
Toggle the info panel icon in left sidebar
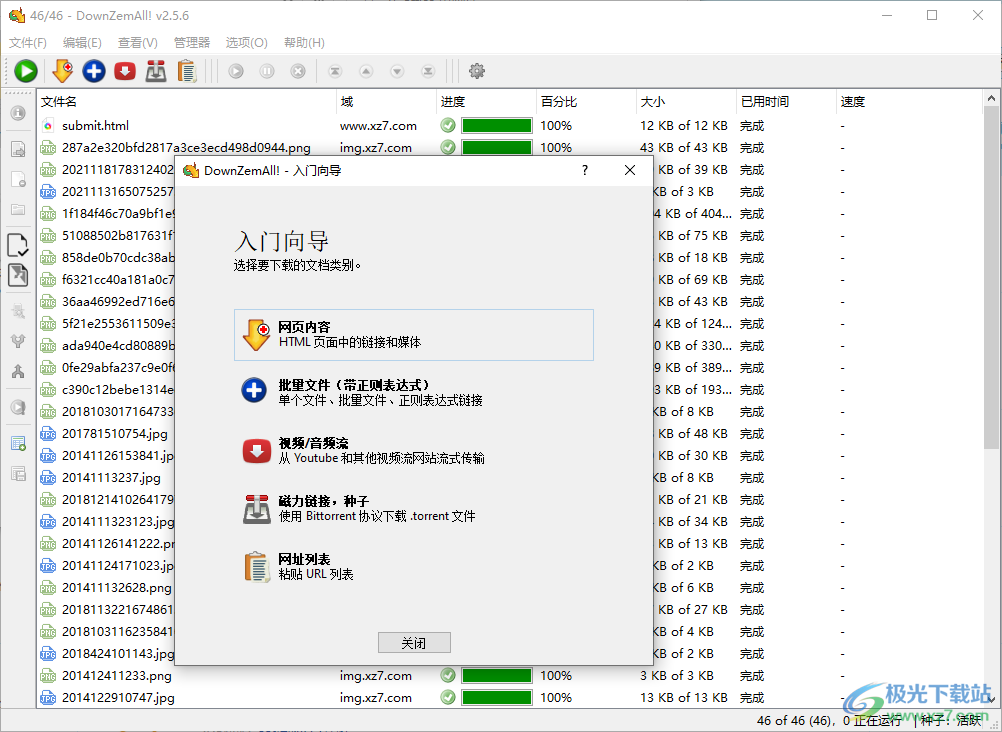coord(18,113)
